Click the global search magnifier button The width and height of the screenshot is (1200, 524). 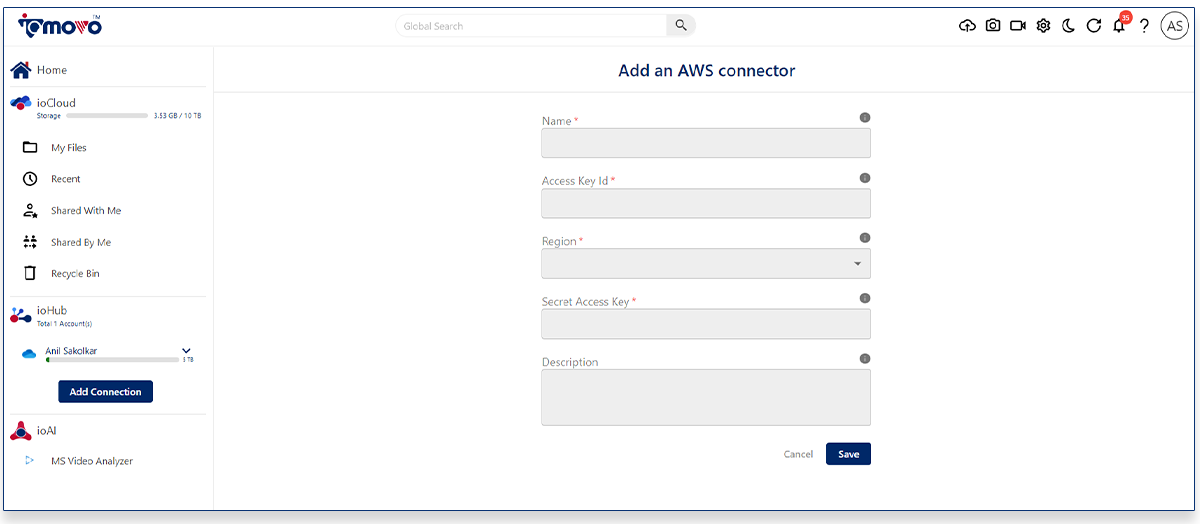[681, 26]
